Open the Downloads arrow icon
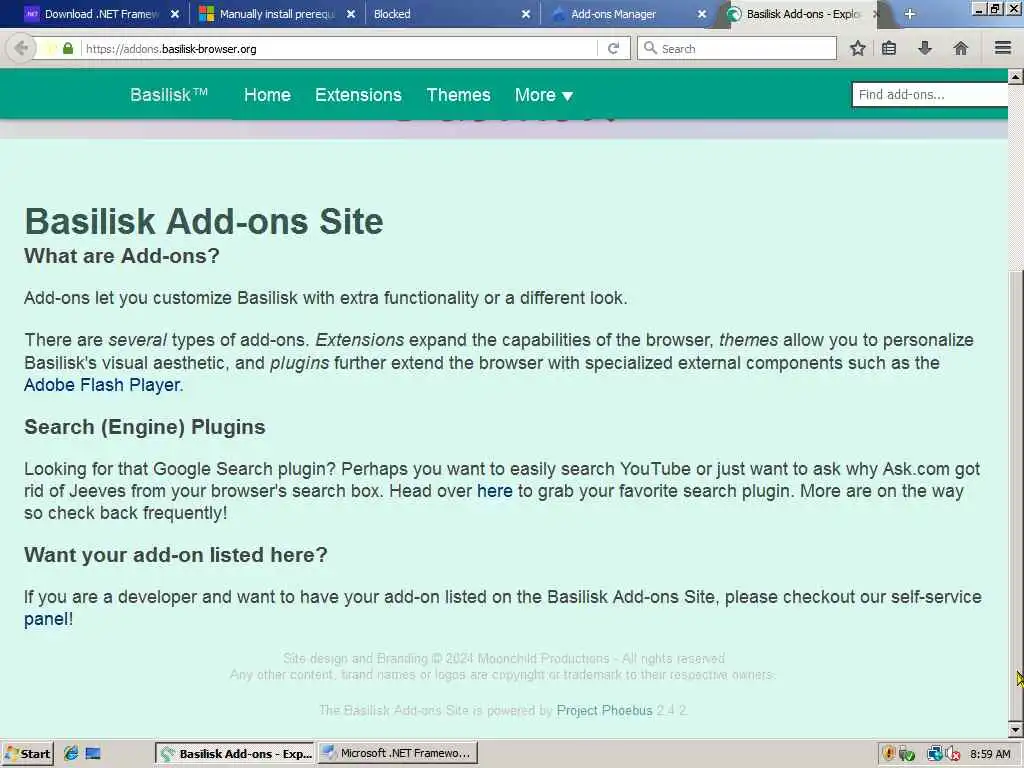 point(925,48)
